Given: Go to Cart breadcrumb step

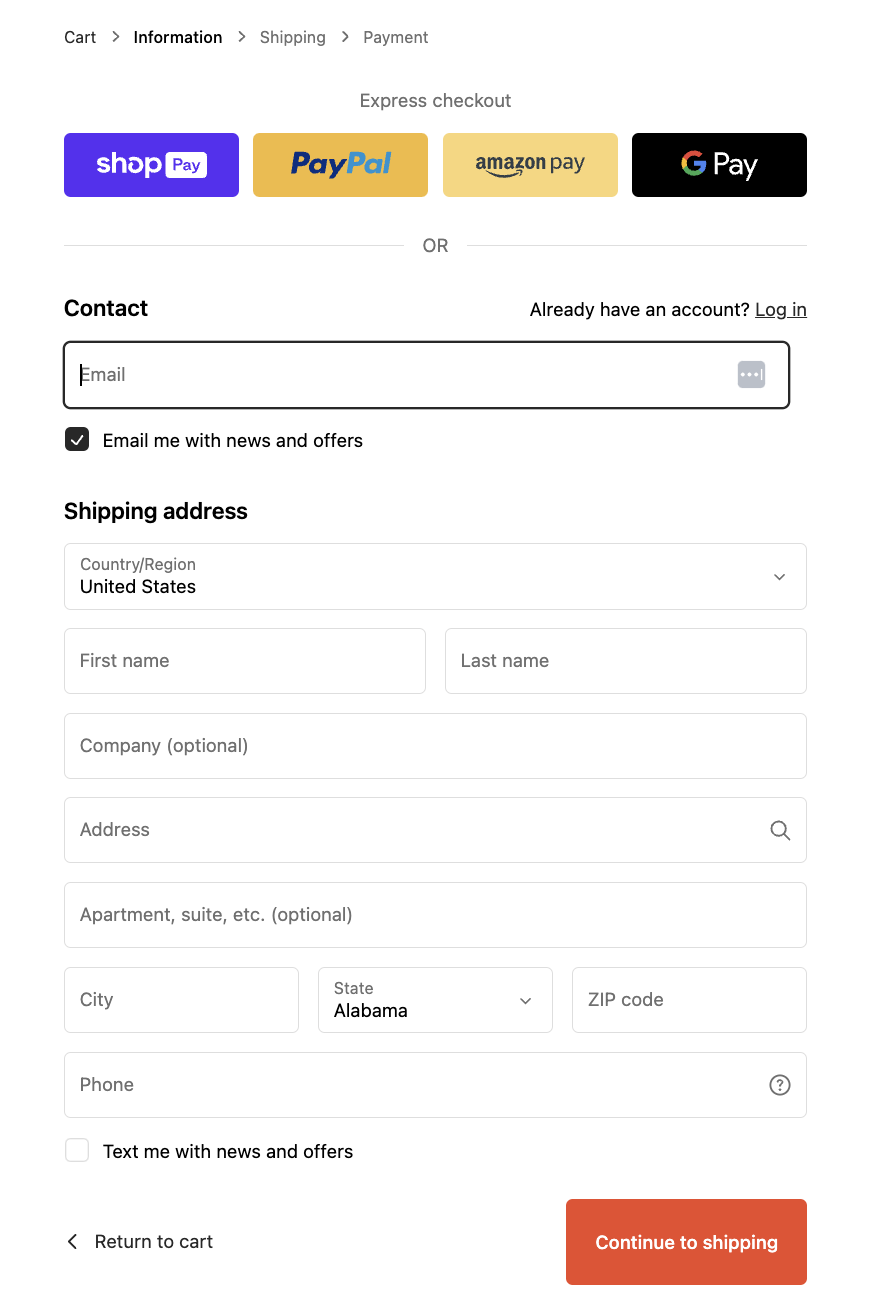Looking at the screenshot, I should tap(80, 37).
